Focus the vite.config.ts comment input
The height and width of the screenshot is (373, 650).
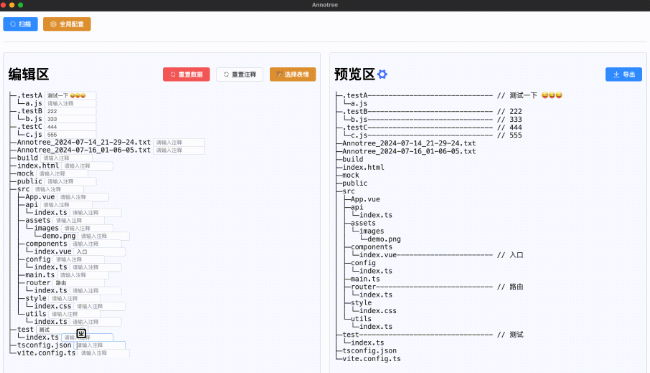point(104,353)
